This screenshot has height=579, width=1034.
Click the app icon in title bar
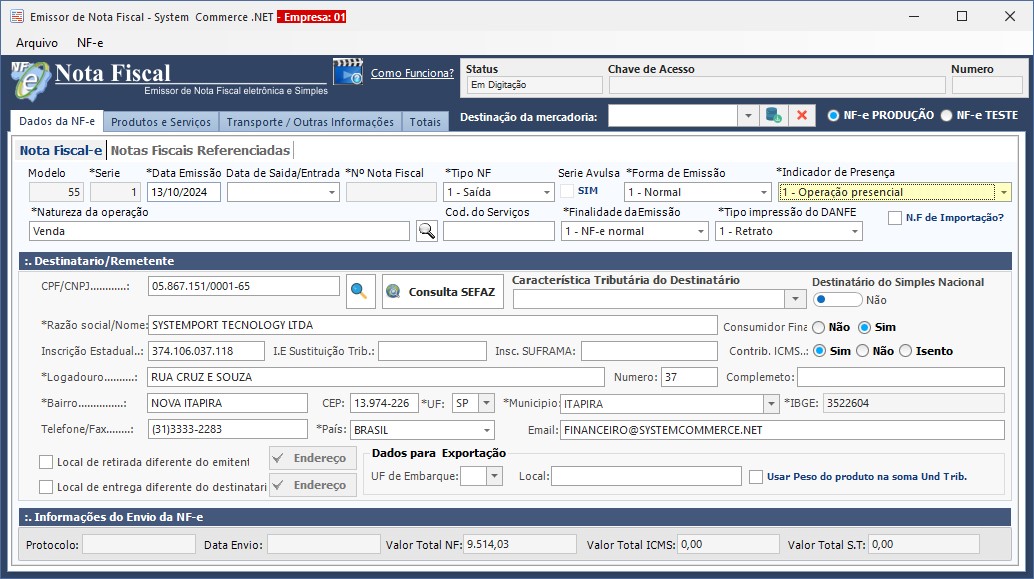16,17
